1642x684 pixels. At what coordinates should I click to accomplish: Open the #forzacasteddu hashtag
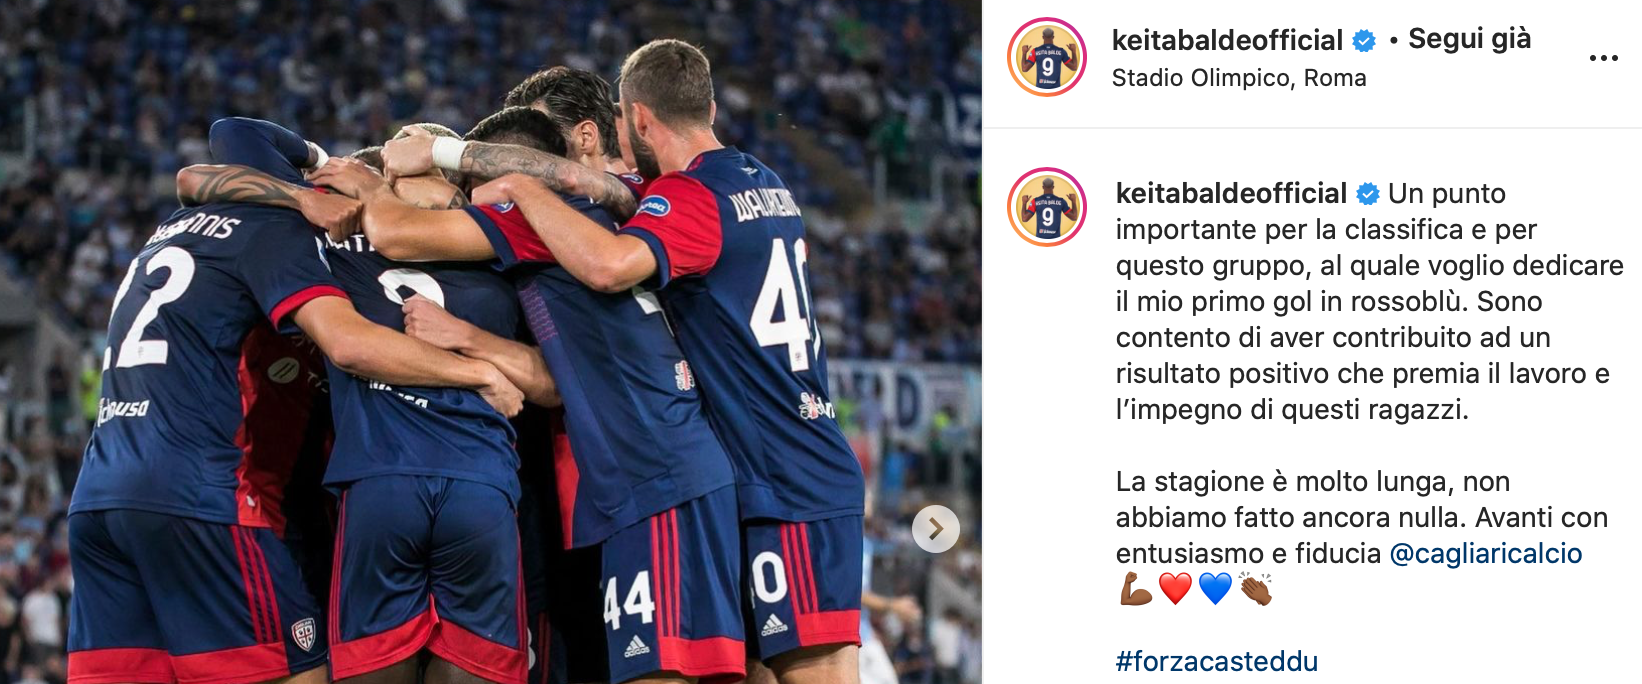click(1217, 661)
